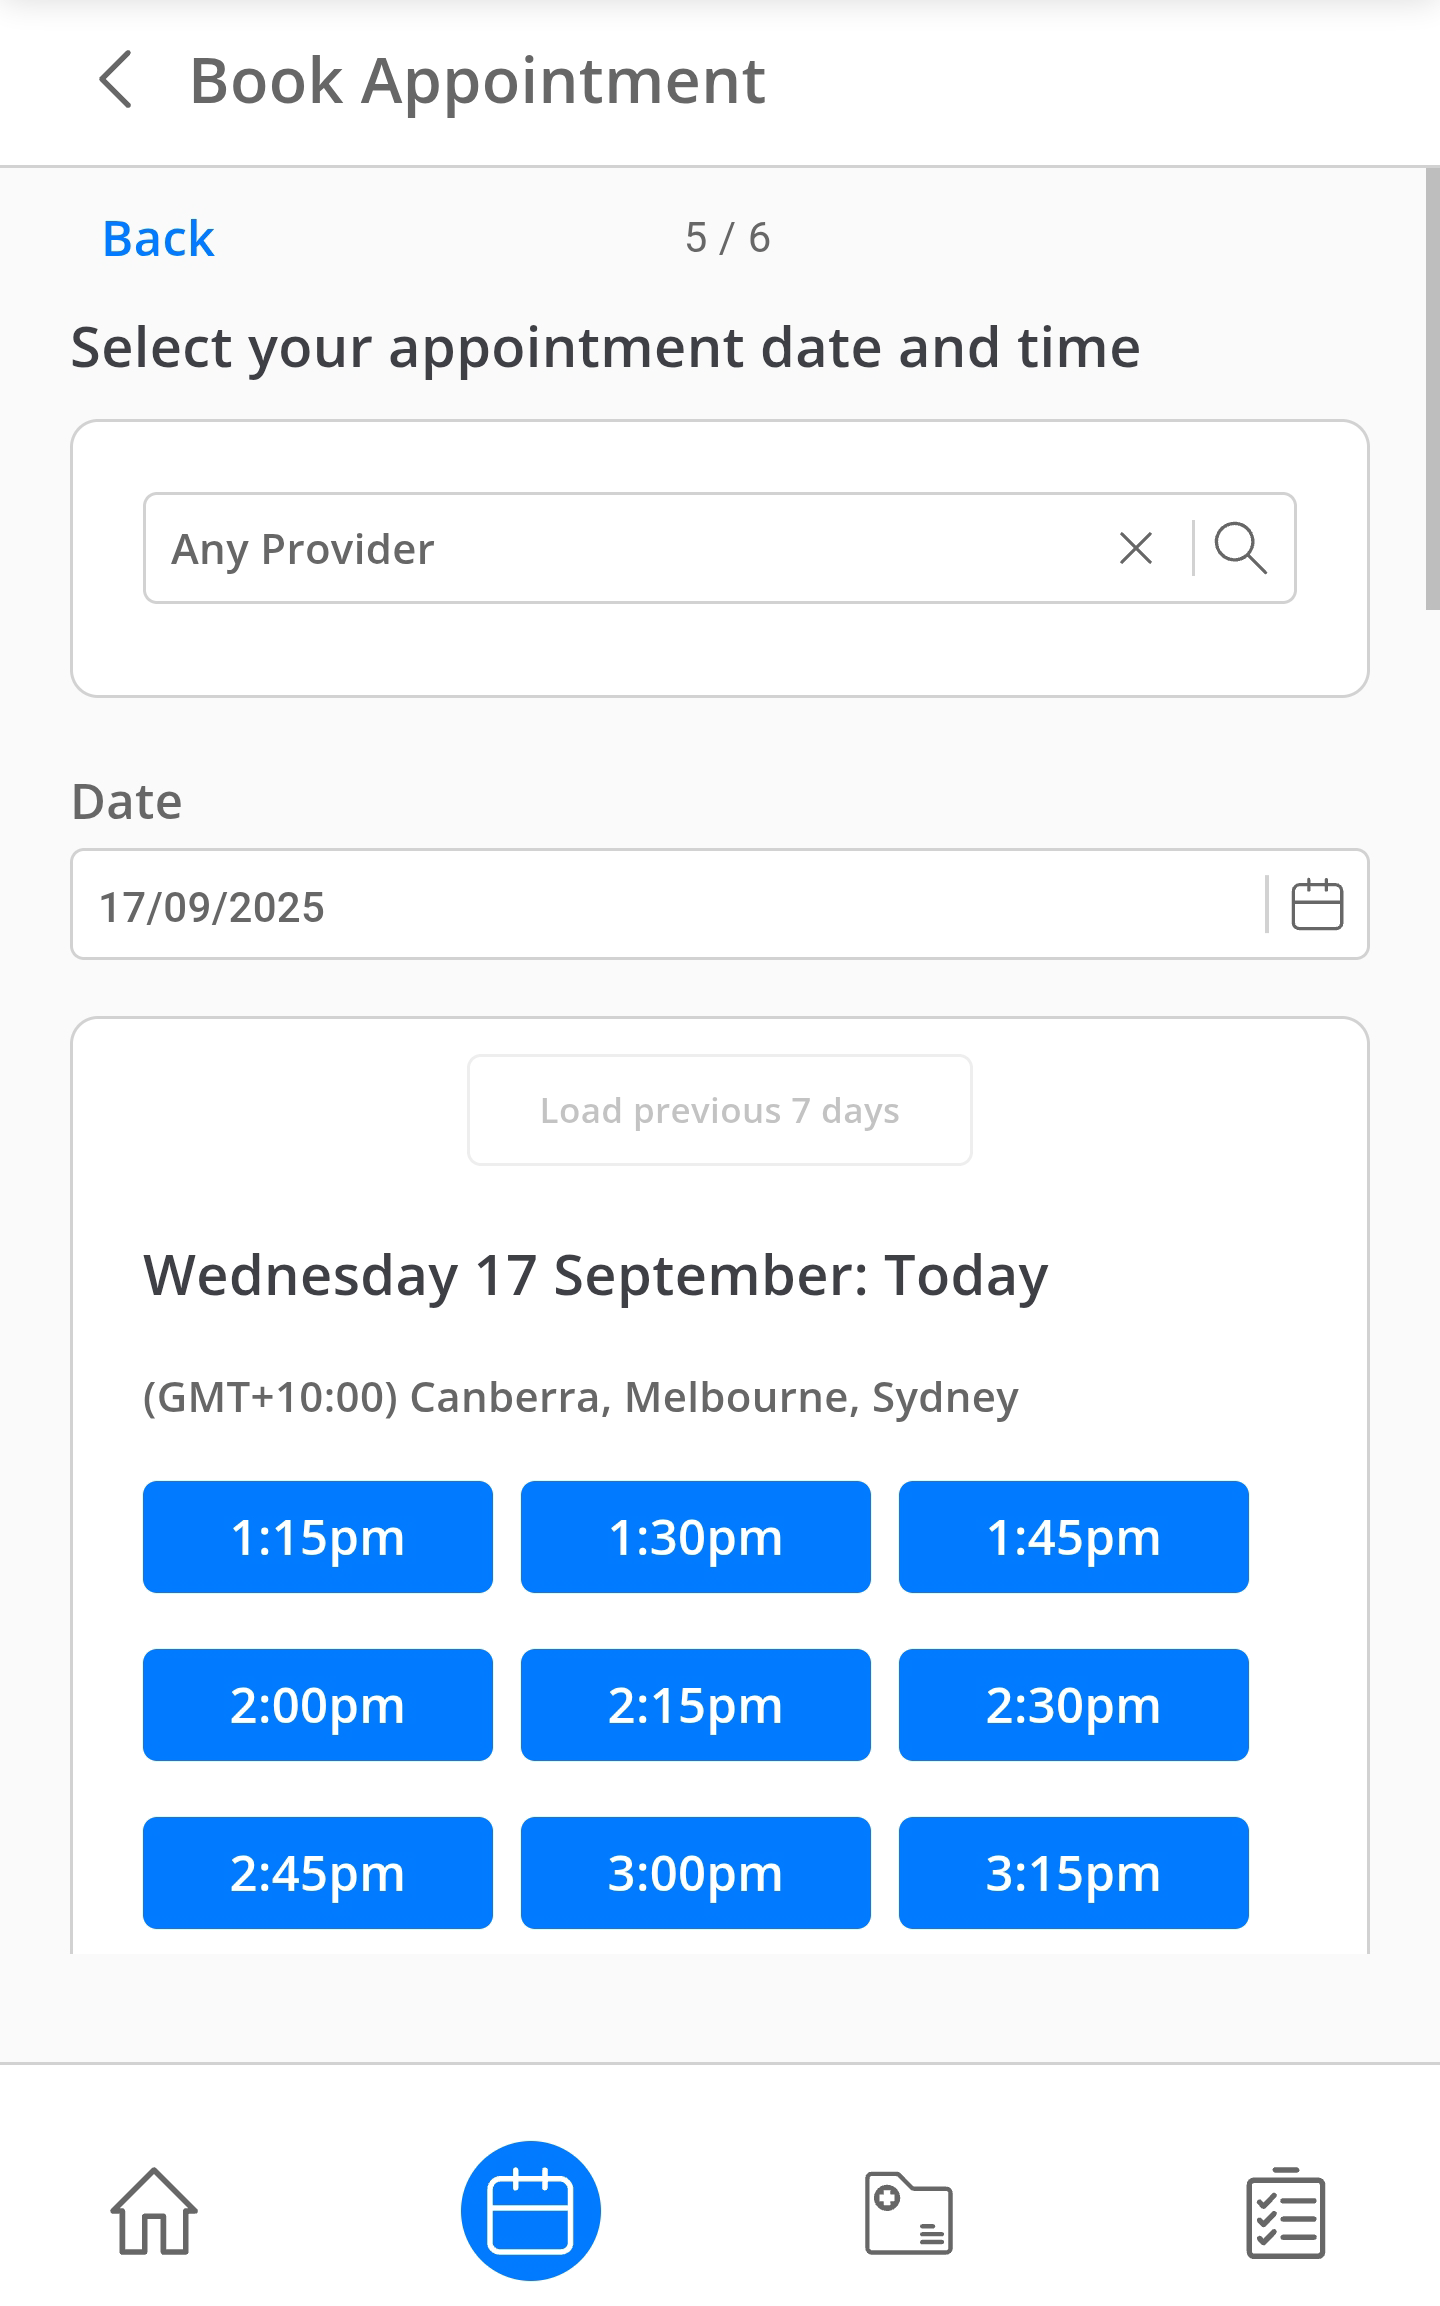The width and height of the screenshot is (1440, 2306).
Task: Open the calendar date picker icon
Action: (x=1317, y=905)
